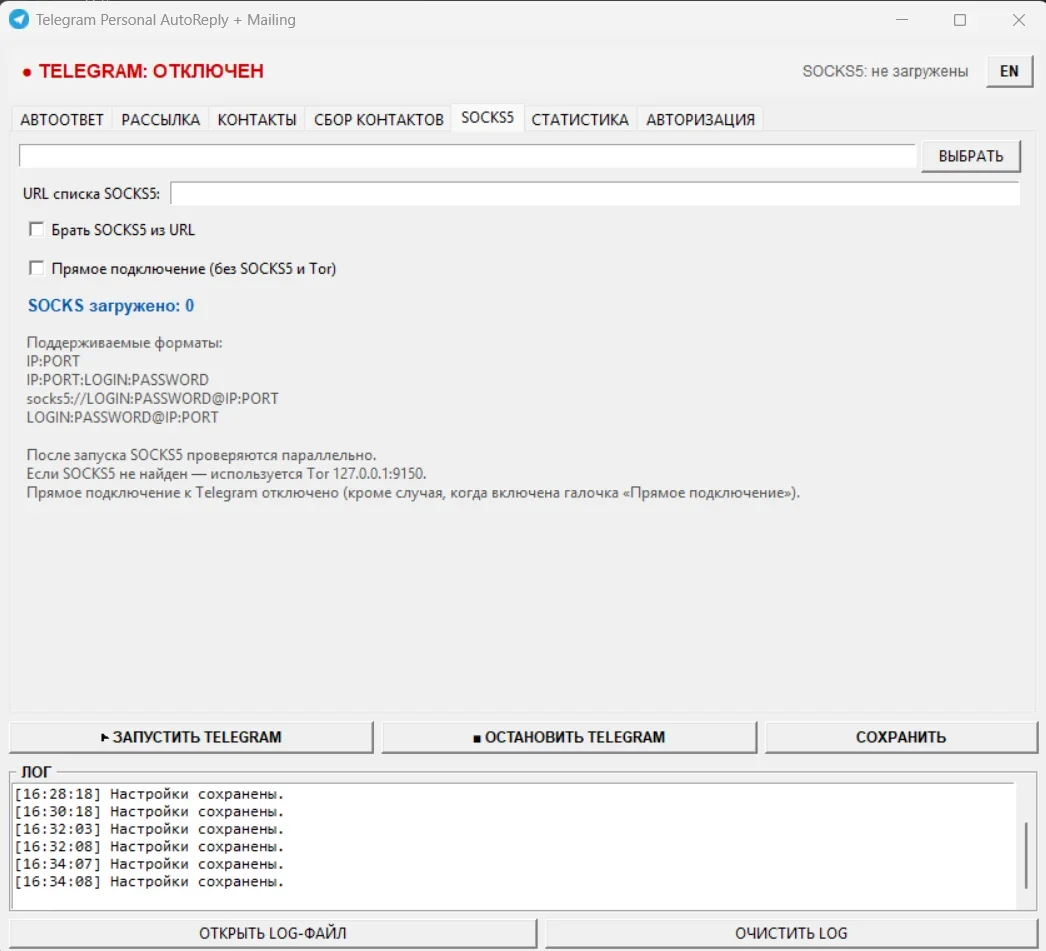Select log entry at 16:32:03

149,829
